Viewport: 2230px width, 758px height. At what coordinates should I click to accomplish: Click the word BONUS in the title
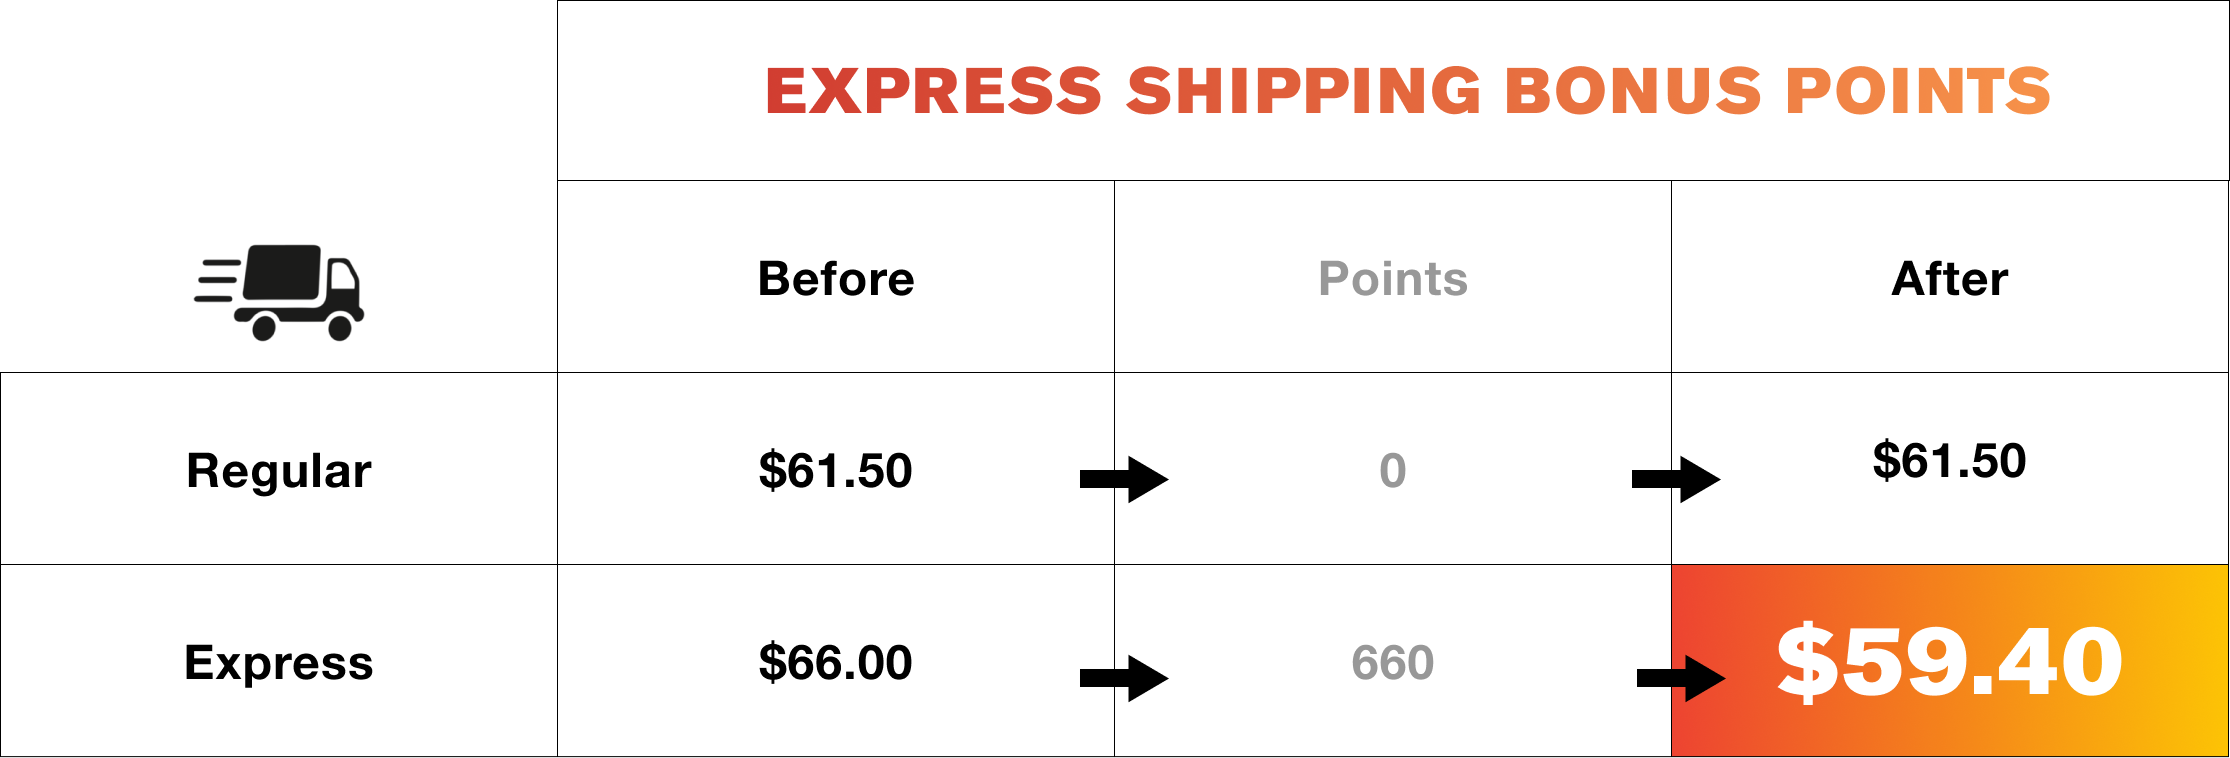pyautogui.click(x=1633, y=91)
